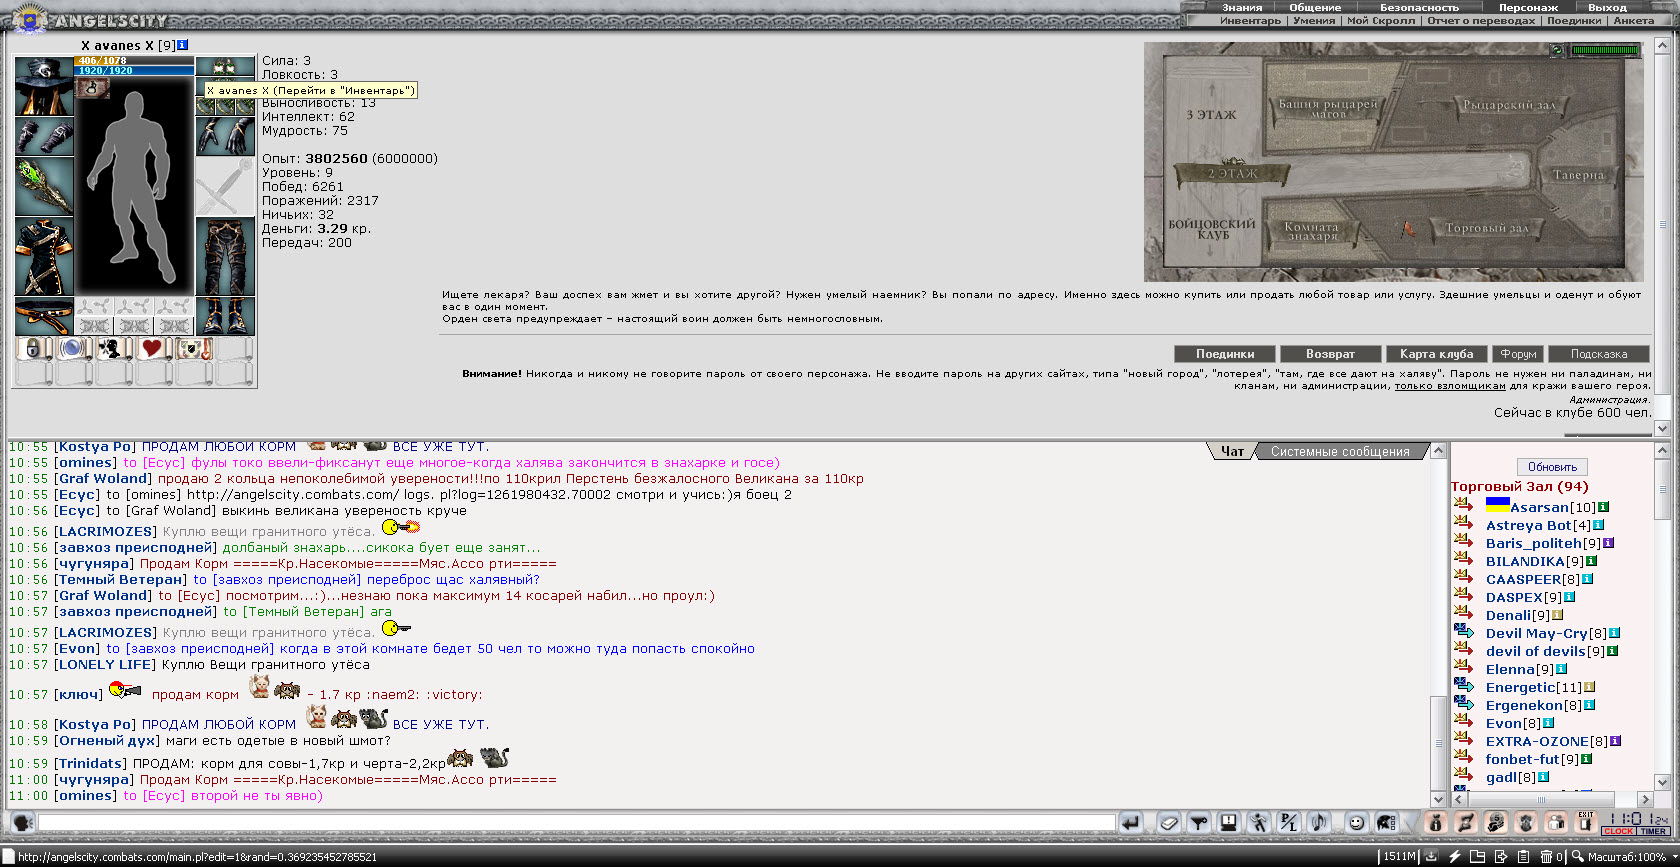The width and height of the screenshot is (1680, 867).
Task: Click chat nickname [LONELY LIFE]
Action: 105,664
